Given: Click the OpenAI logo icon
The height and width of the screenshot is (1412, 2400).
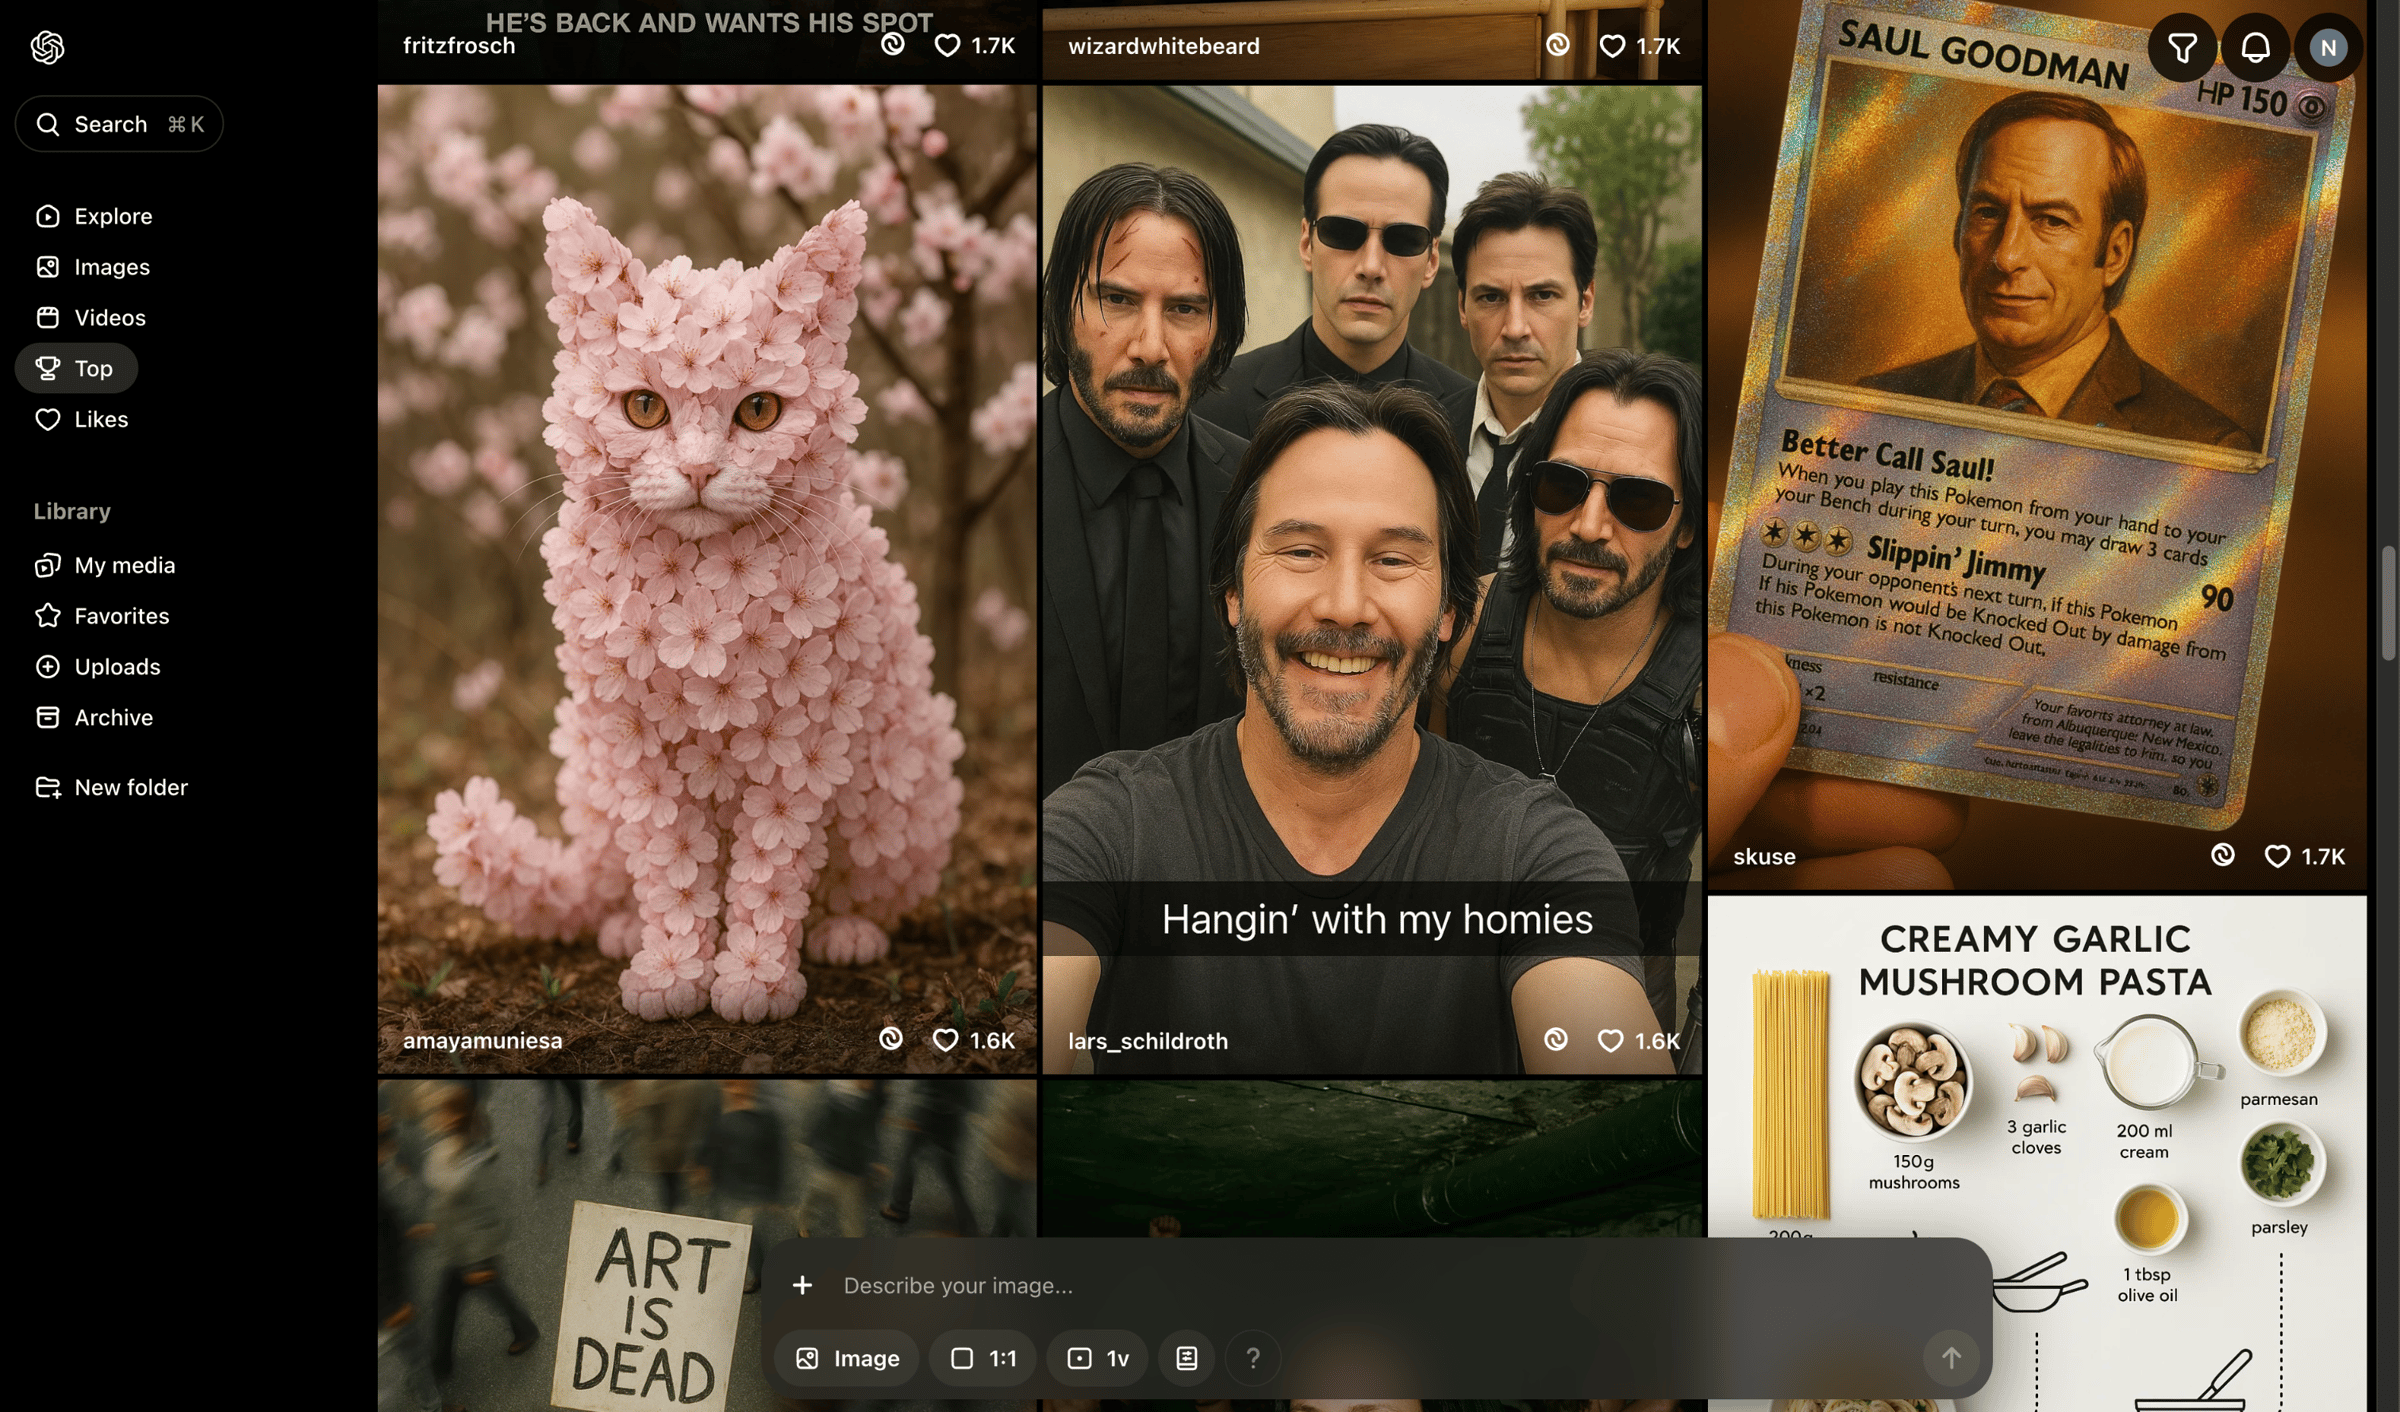Looking at the screenshot, I should click(x=47, y=47).
